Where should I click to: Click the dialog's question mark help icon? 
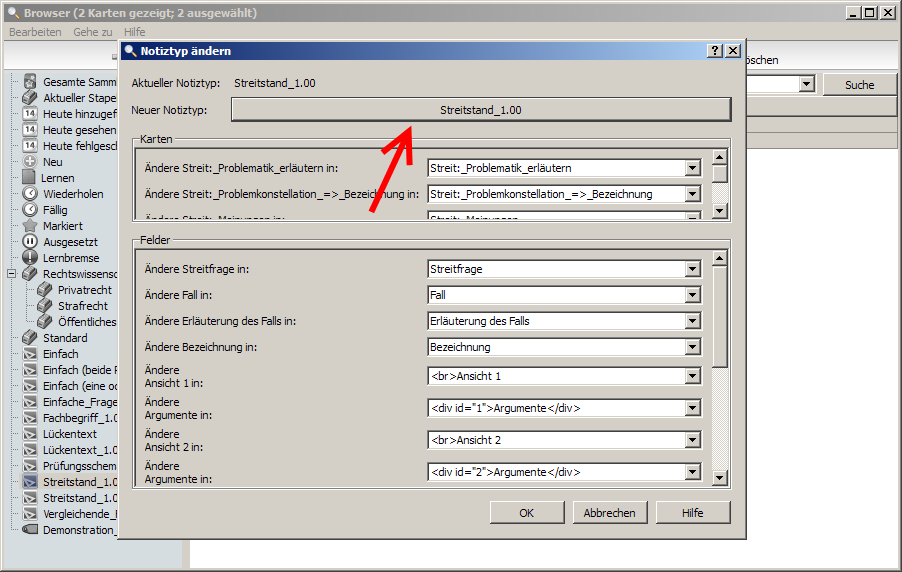click(715, 51)
